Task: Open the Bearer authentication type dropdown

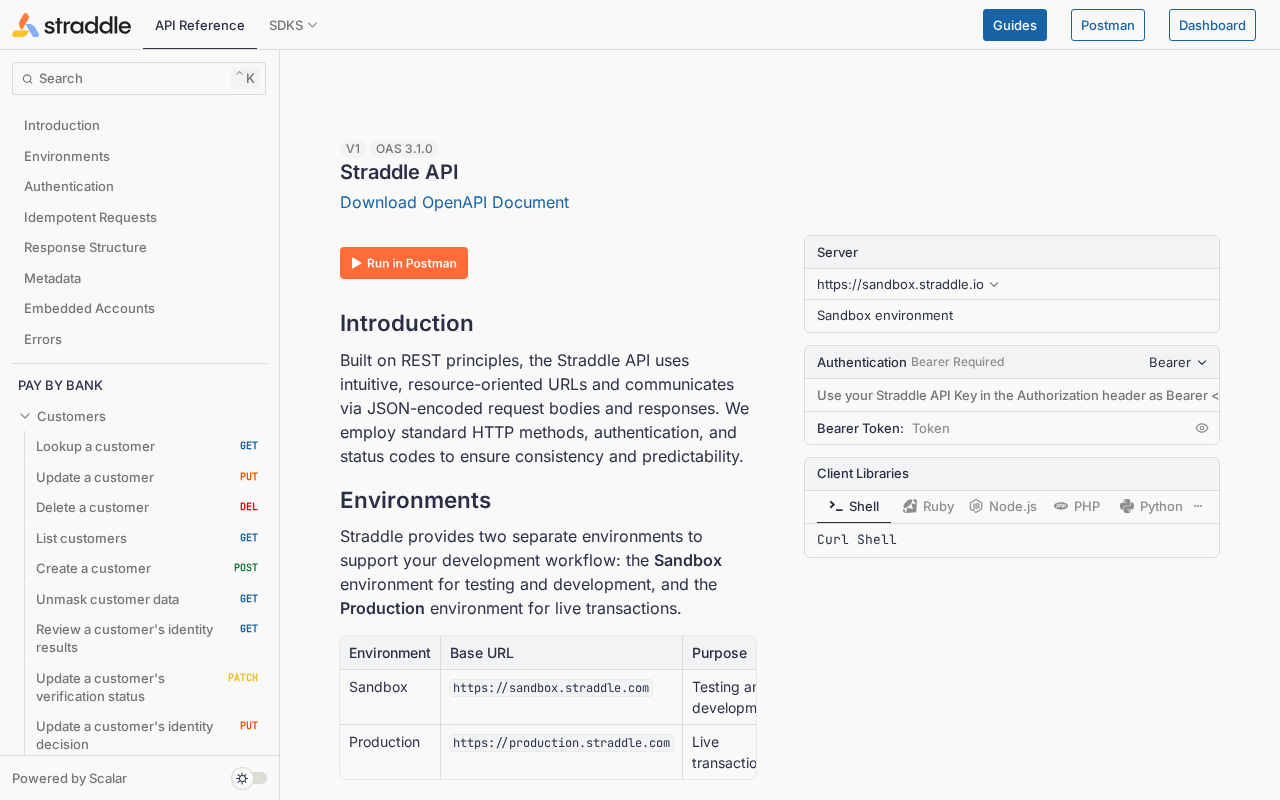Action: click(x=1178, y=362)
